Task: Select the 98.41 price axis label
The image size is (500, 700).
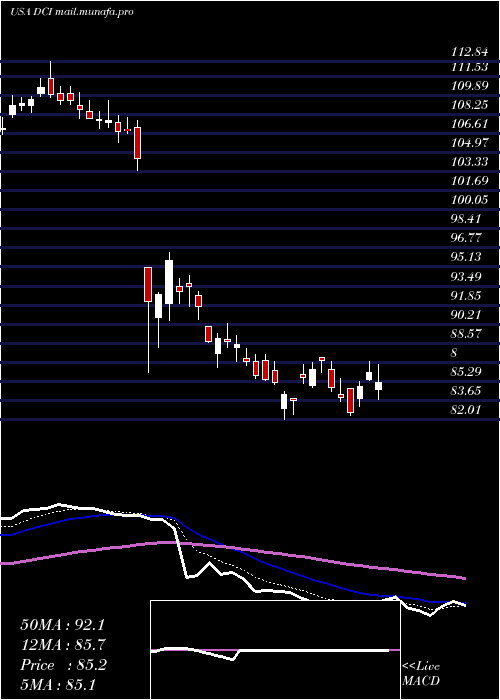Action: pyautogui.click(x=467, y=219)
